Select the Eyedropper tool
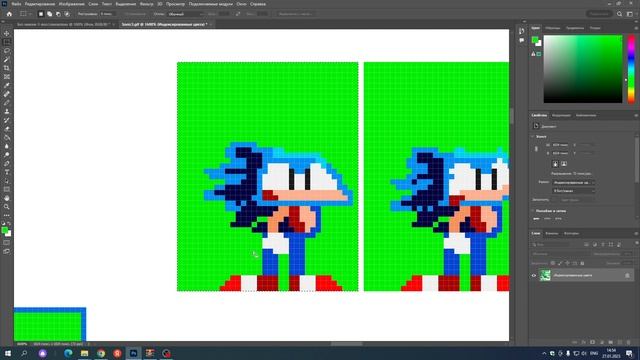This screenshot has width=640, height=360. (7, 85)
